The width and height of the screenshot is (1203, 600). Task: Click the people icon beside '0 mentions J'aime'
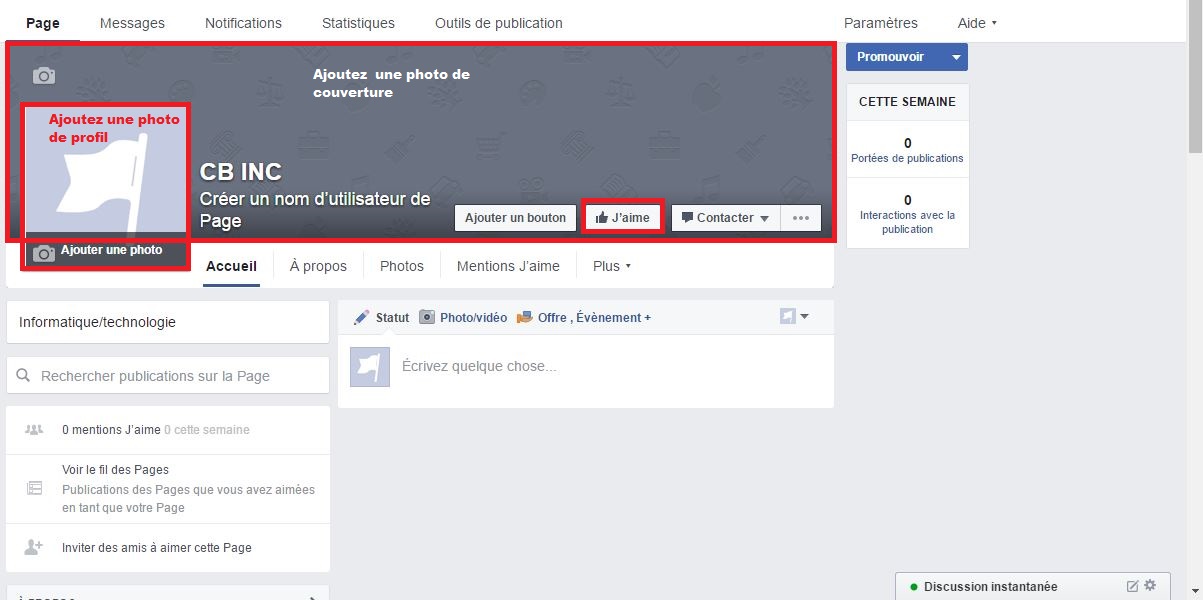tap(34, 430)
